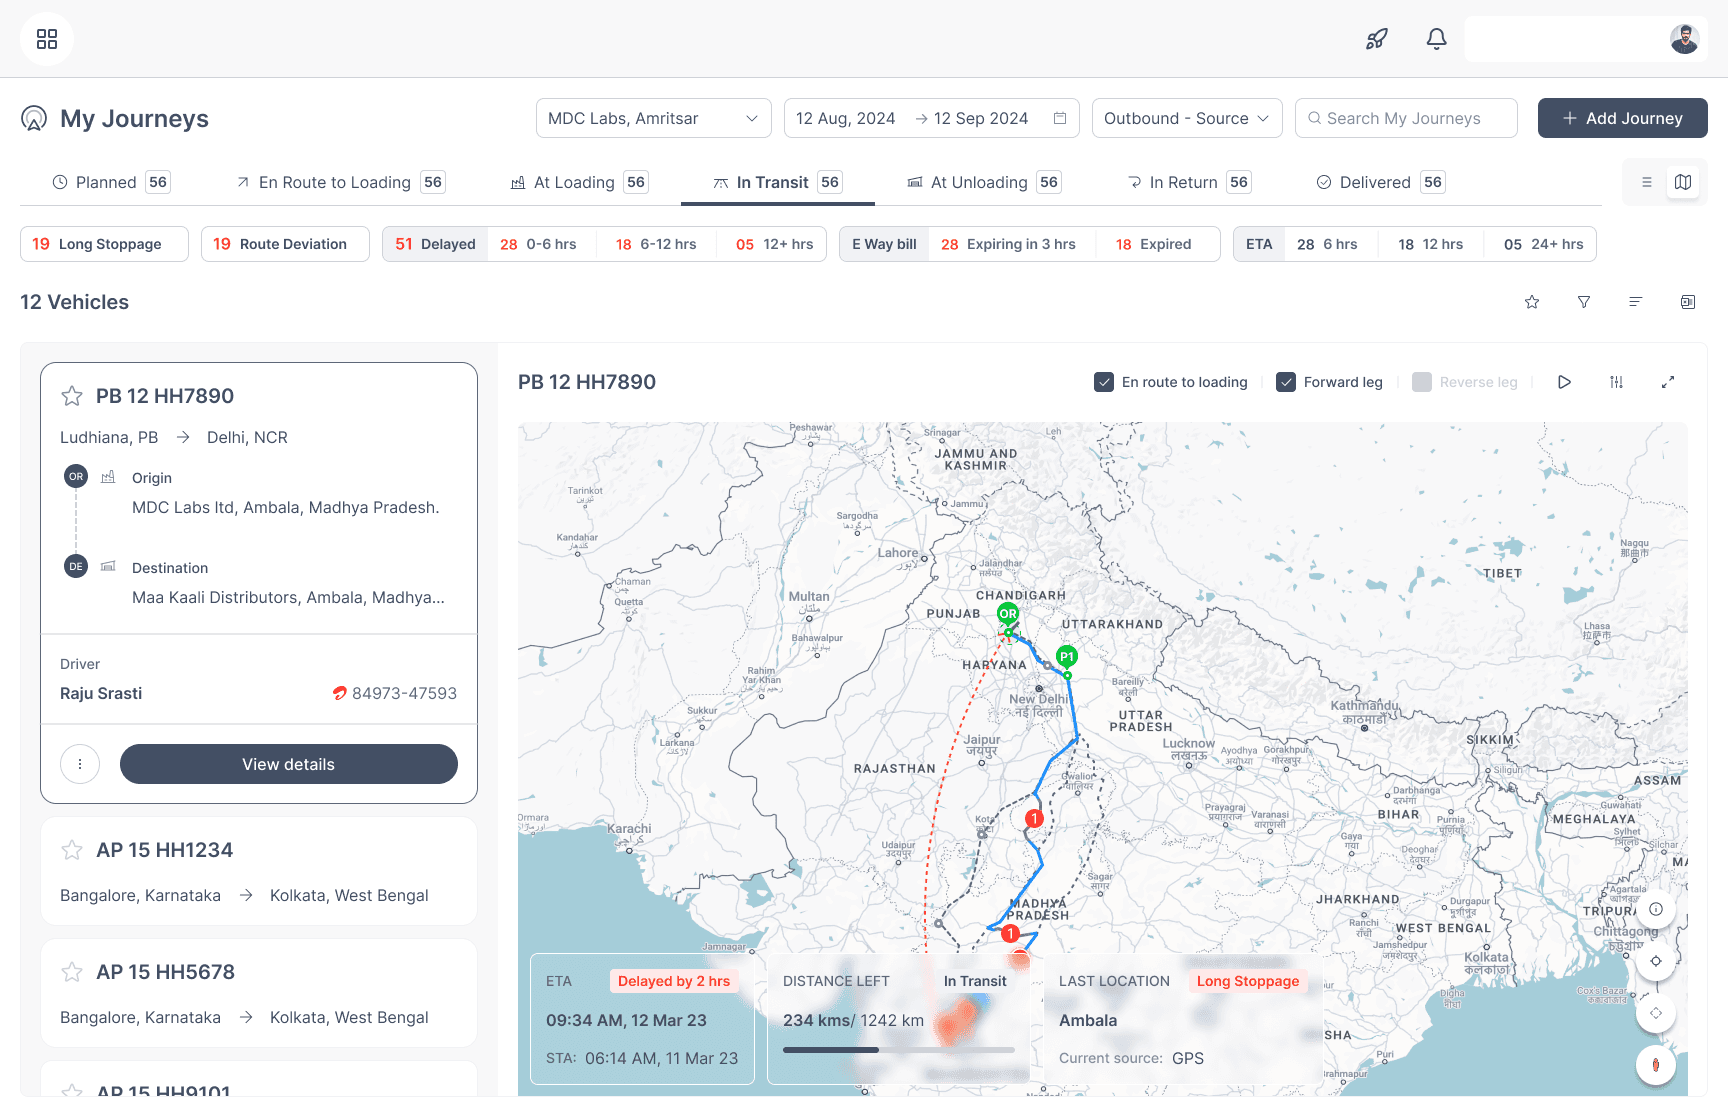
Task: Click the favorites star icon above vehicle list
Action: pos(1532,302)
